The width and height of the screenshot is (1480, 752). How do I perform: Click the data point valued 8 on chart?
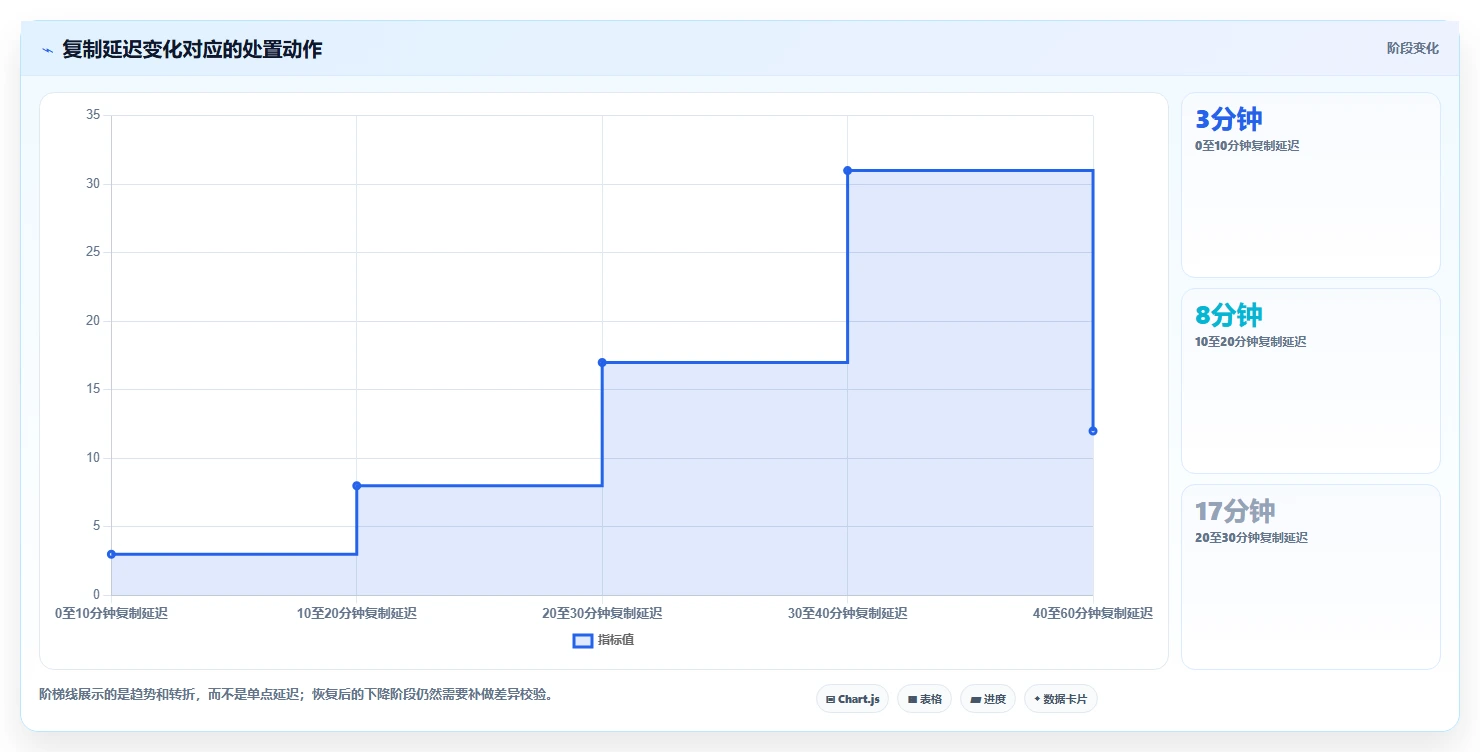pyautogui.click(x=357, y=486)
